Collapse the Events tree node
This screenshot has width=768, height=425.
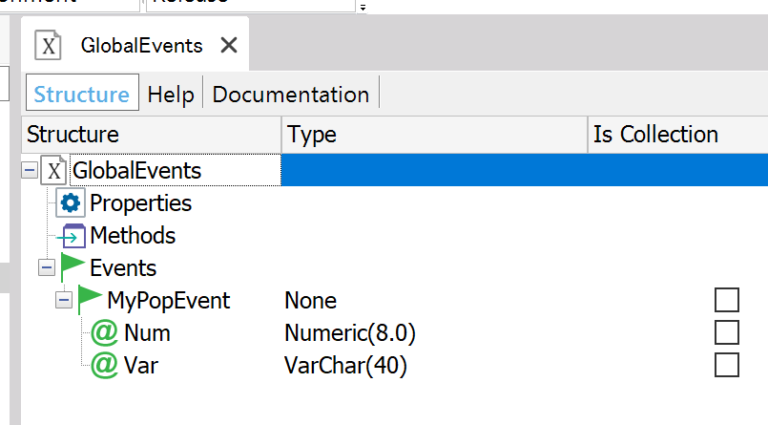[46, 268]
